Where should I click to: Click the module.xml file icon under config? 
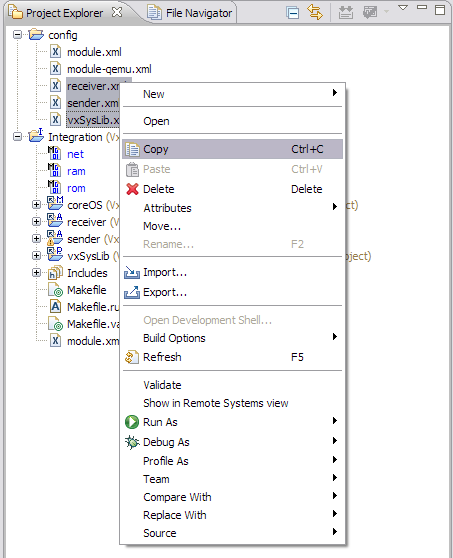point(55,52)
